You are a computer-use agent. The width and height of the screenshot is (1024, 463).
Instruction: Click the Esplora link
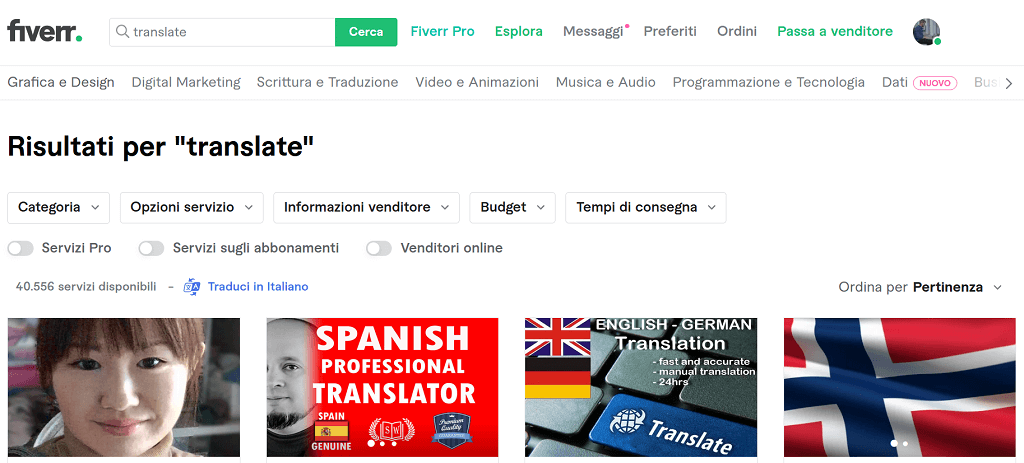pos(519,31)
